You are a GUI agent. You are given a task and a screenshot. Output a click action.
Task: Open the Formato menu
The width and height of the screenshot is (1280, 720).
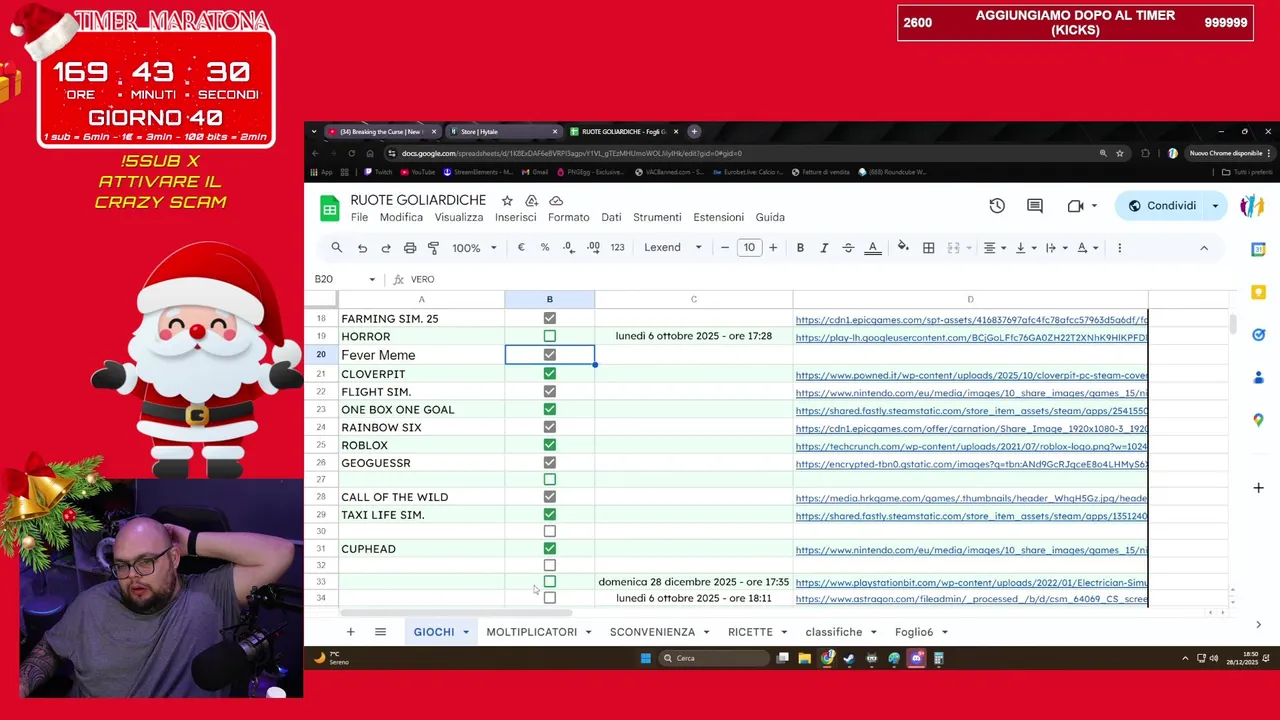pyautogui.click(x=568, y=218)
